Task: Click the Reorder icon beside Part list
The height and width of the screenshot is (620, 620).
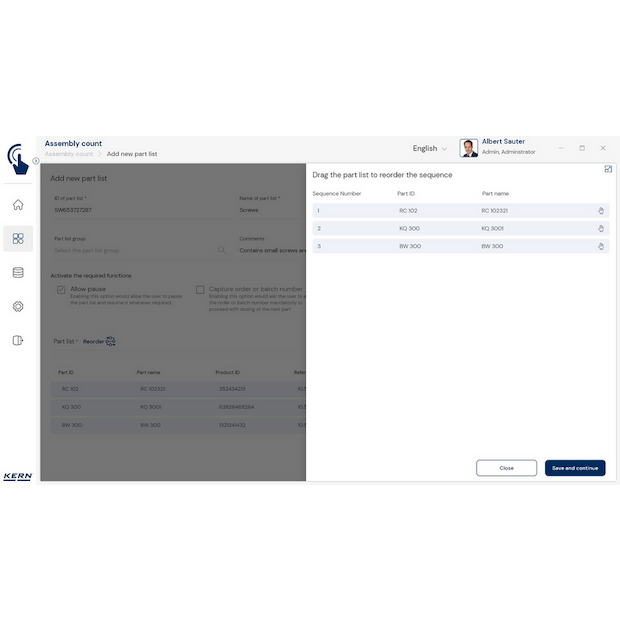Action: pos(110,341)
